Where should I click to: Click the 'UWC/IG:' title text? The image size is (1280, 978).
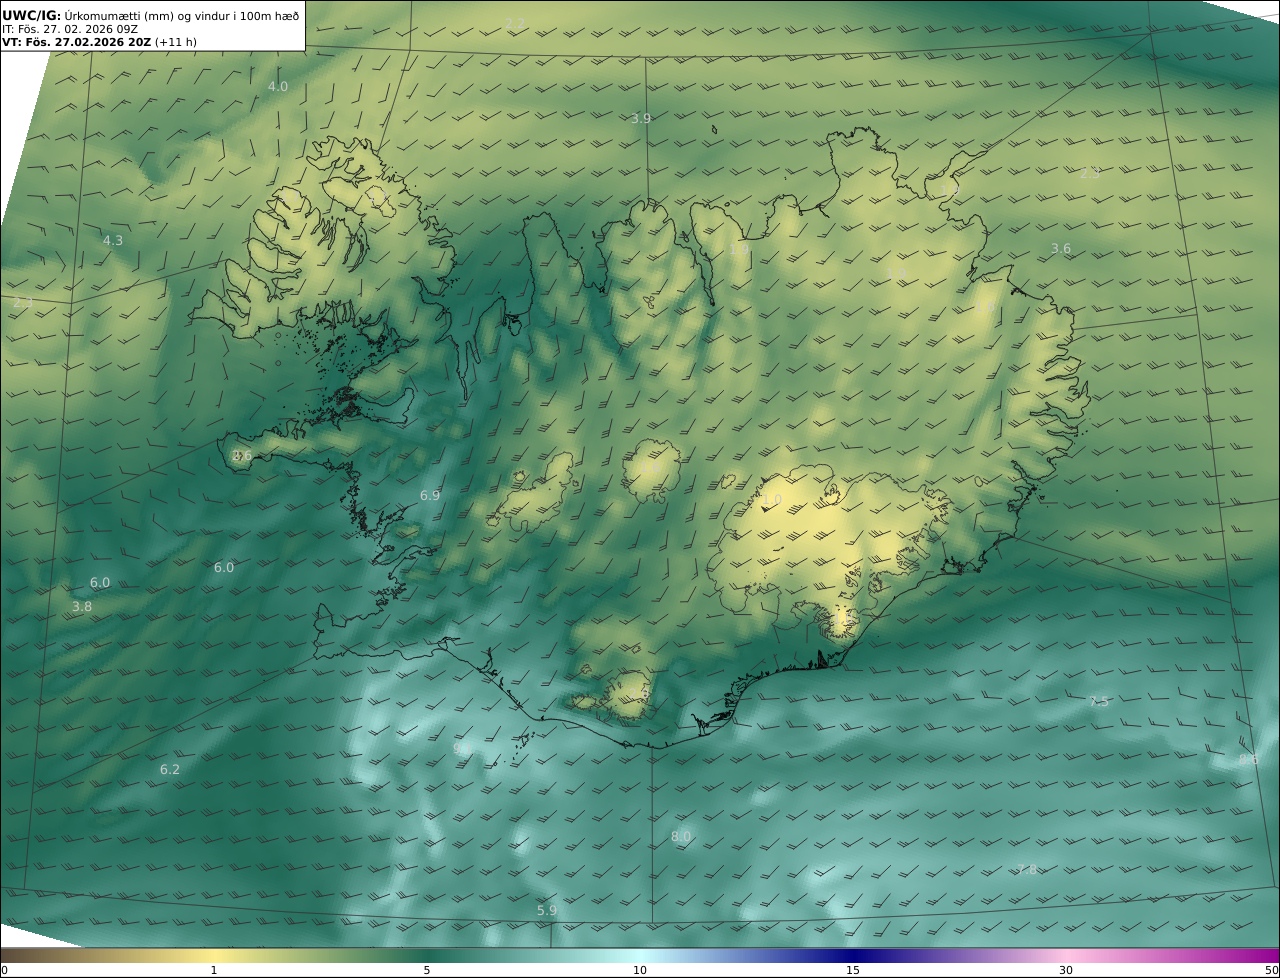[32, 15]
